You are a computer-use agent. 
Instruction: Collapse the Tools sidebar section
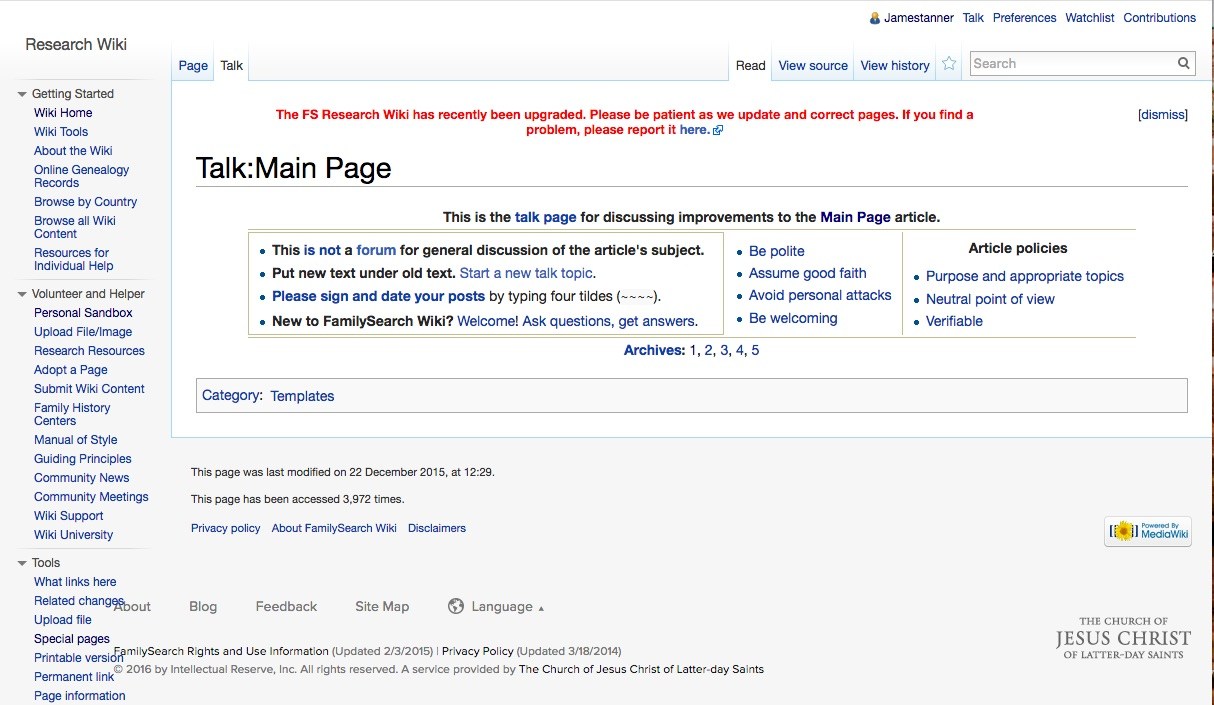(x=22, y=563)
